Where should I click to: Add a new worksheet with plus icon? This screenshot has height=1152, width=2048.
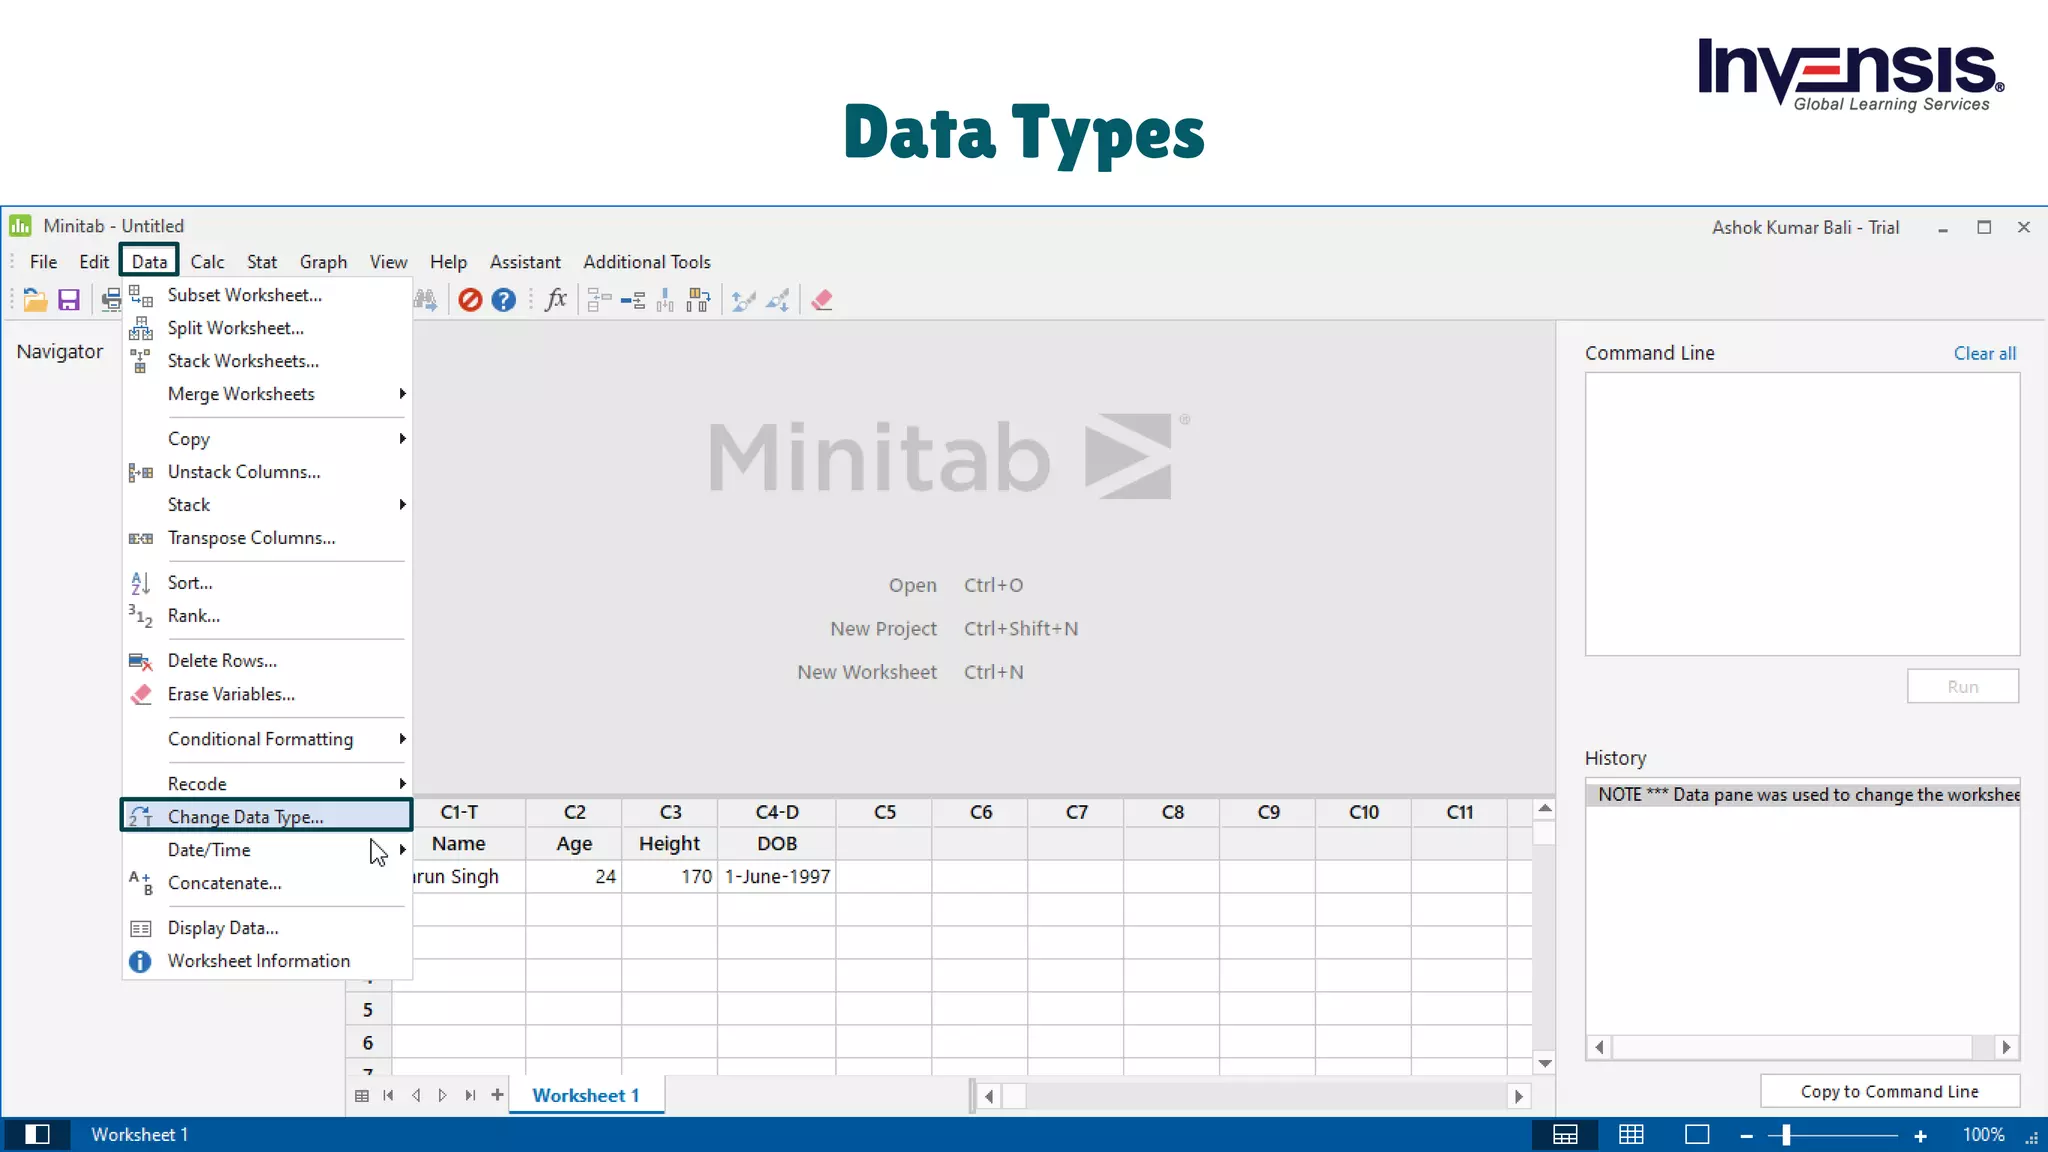[497, 1095]
